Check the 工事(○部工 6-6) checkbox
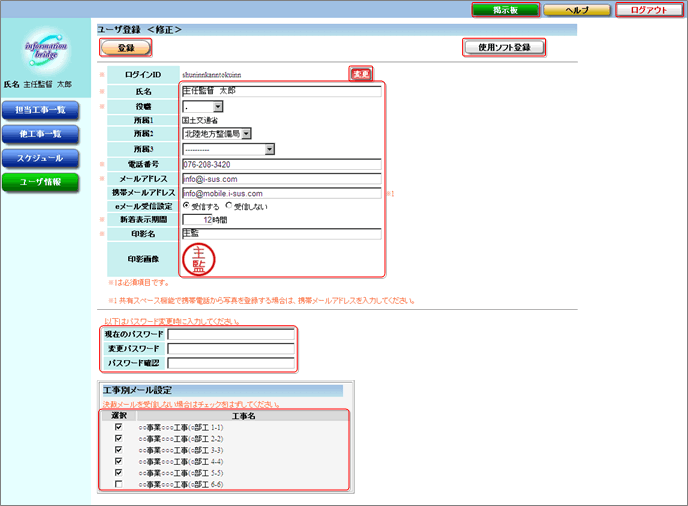This screenshot has height=506, width=688. pos(119,484)
